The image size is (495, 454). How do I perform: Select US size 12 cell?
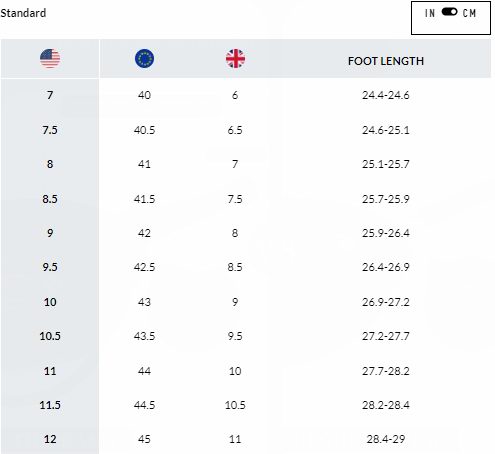click(50, 439)
